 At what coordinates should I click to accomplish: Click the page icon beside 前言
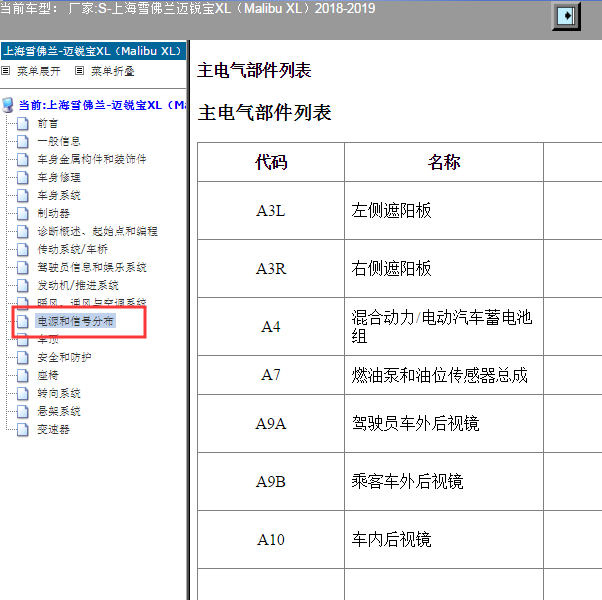(x=23, y=124)
